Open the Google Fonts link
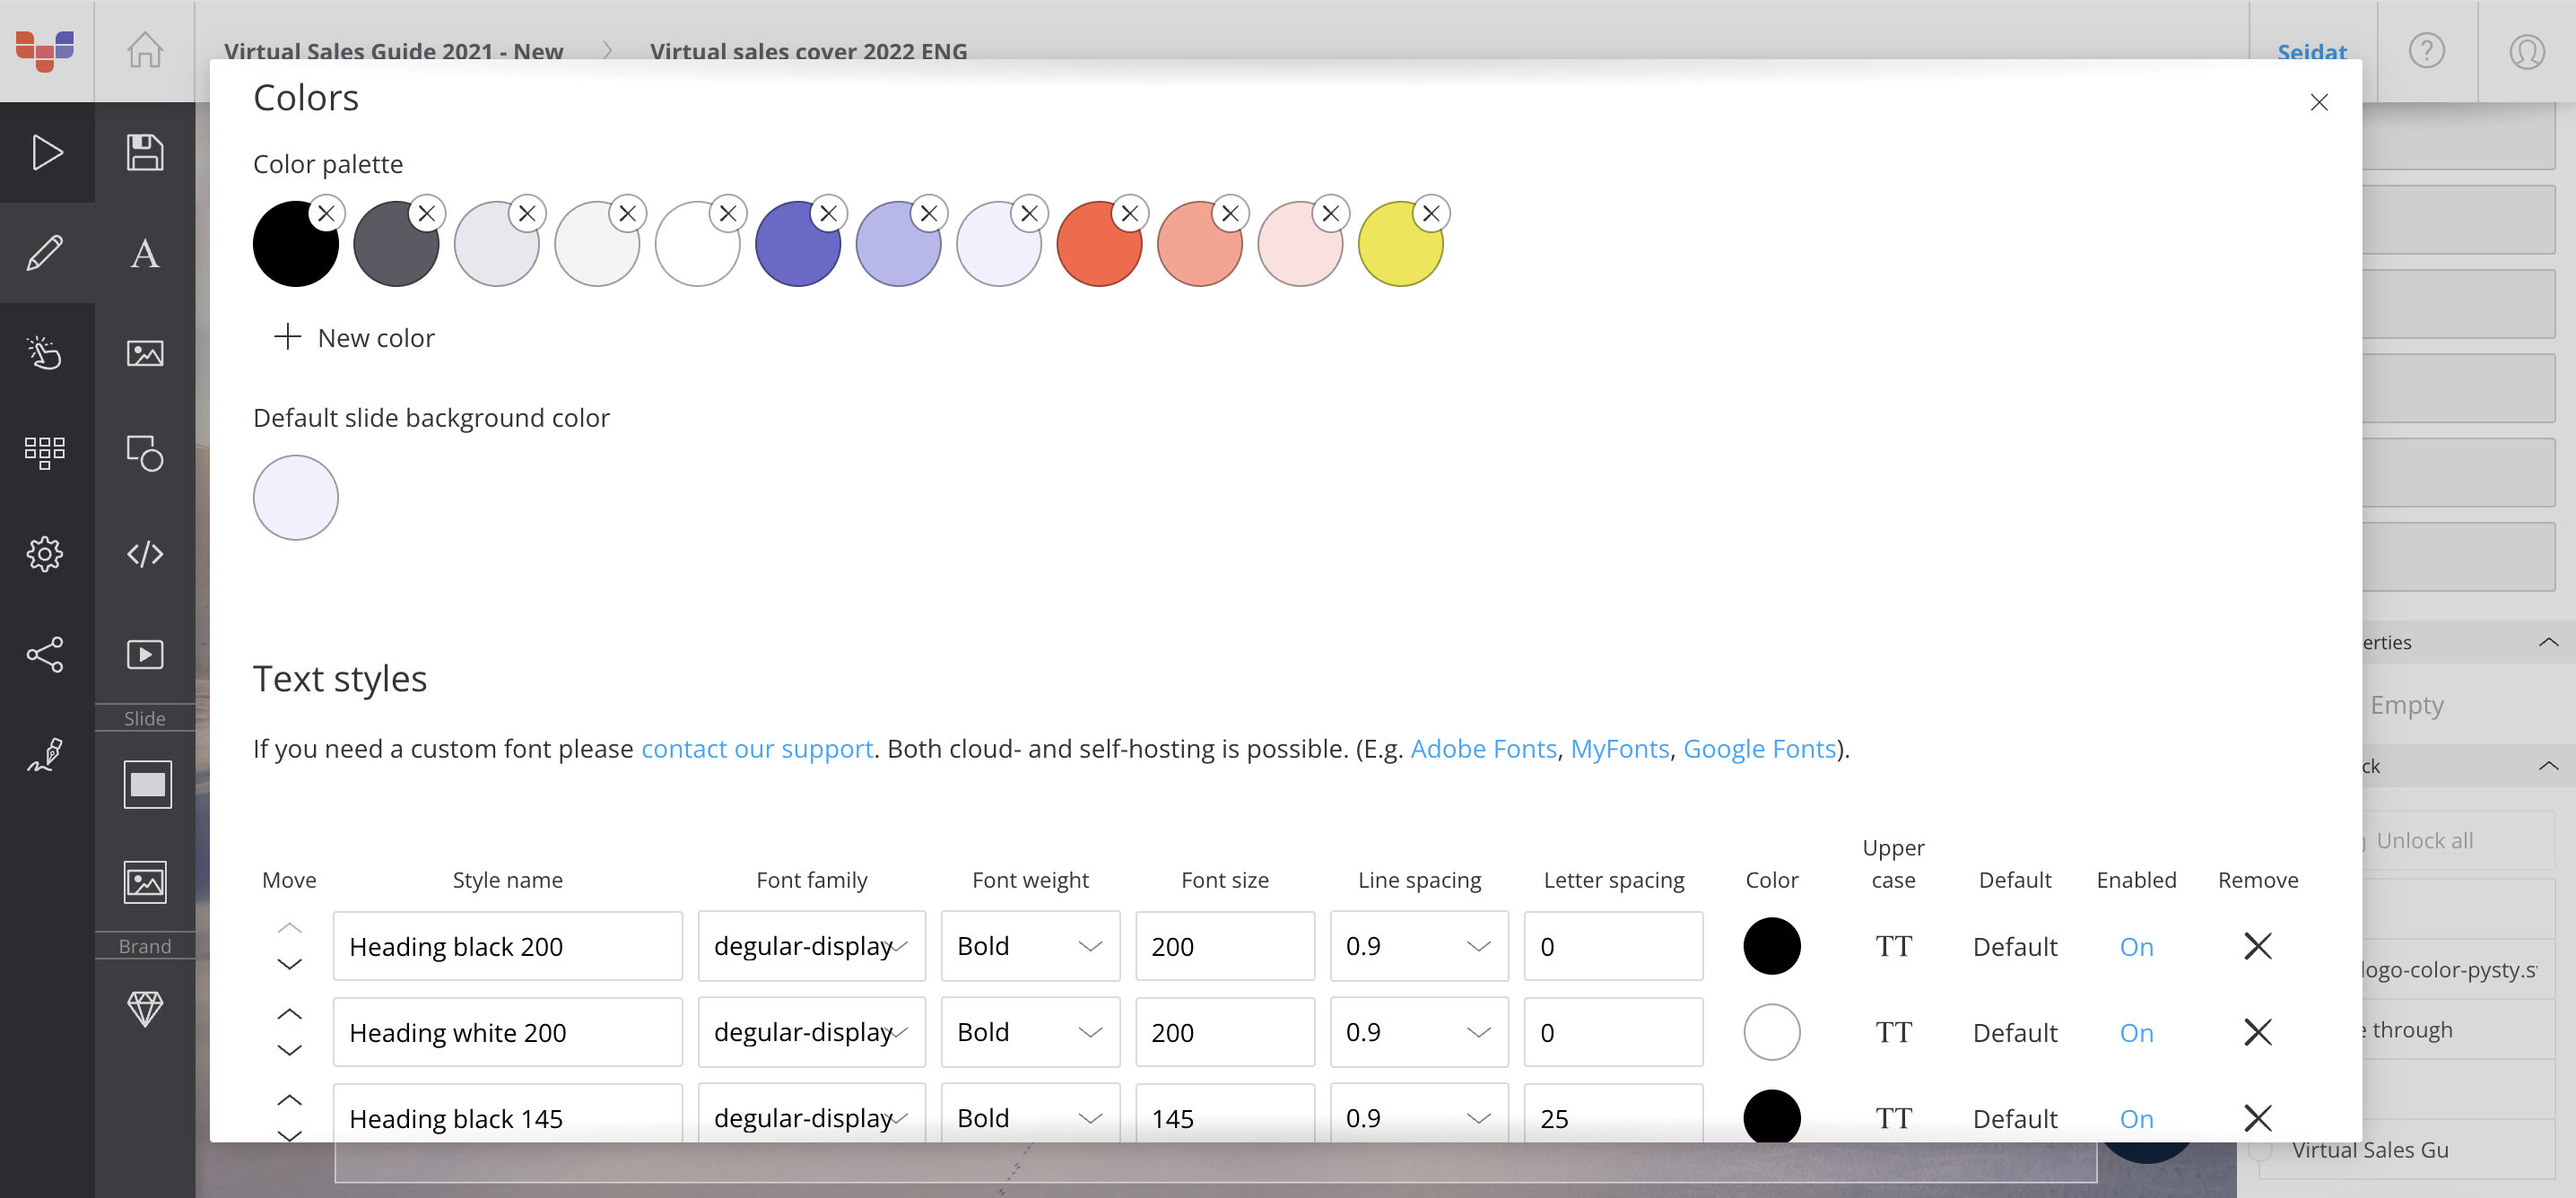 (x=1759, y=748)
